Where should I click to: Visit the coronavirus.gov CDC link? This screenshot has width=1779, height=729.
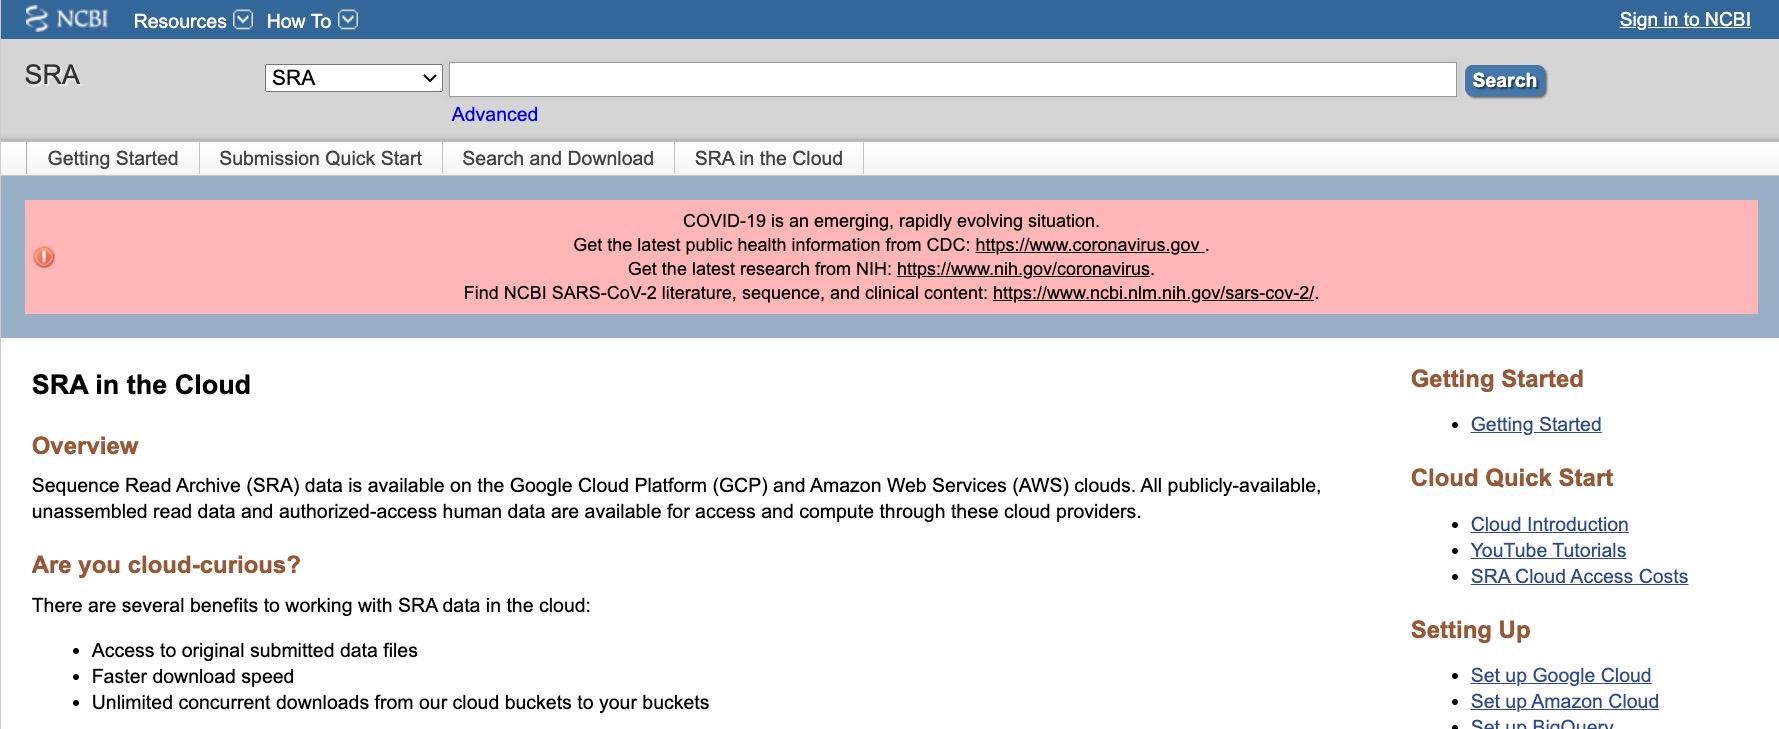[1087, 245]
